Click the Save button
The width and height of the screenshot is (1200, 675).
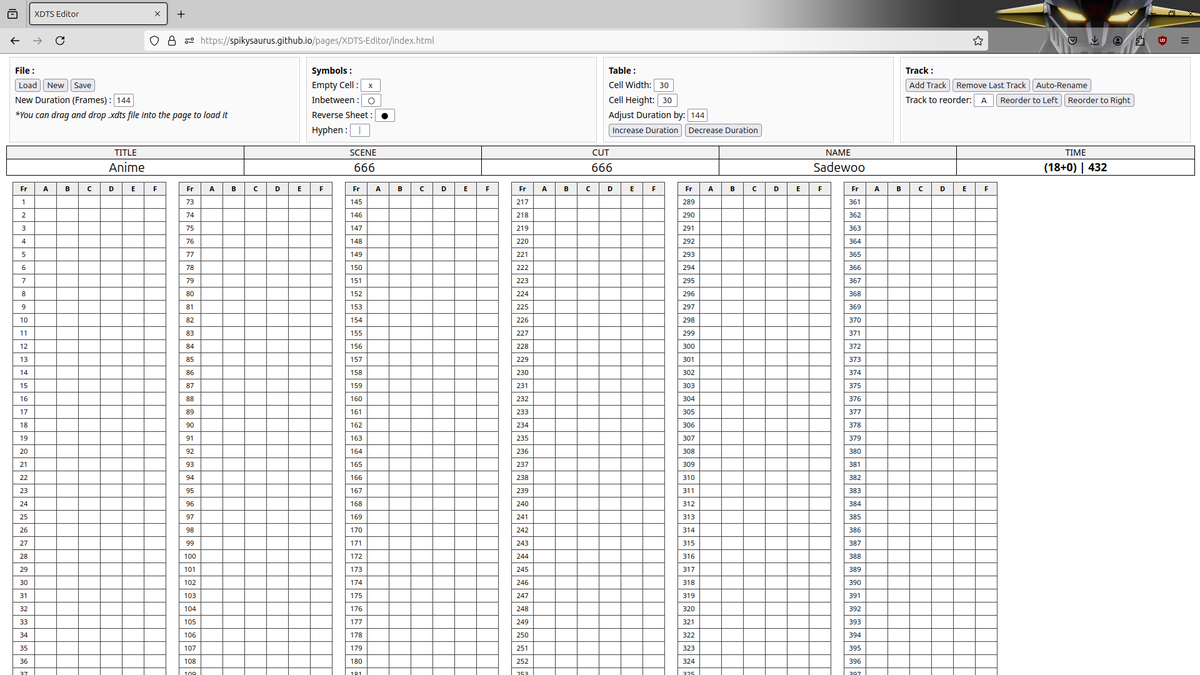click(83, 85)
